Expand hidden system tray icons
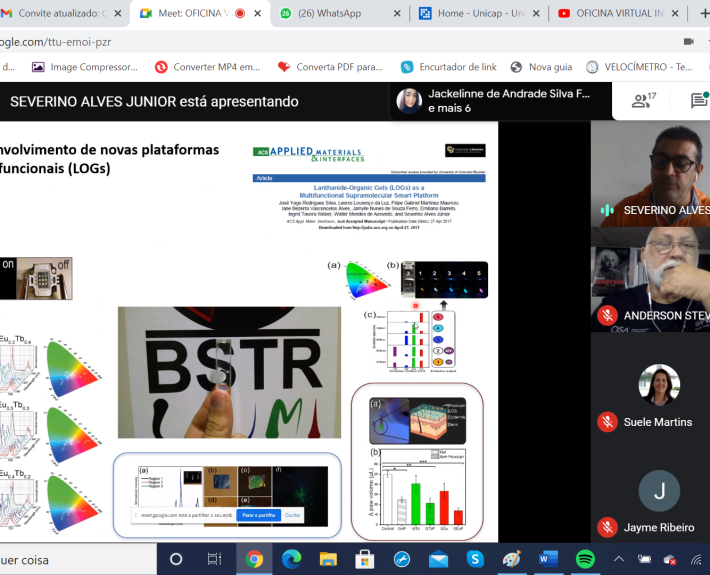 click(x=619, y=559)
